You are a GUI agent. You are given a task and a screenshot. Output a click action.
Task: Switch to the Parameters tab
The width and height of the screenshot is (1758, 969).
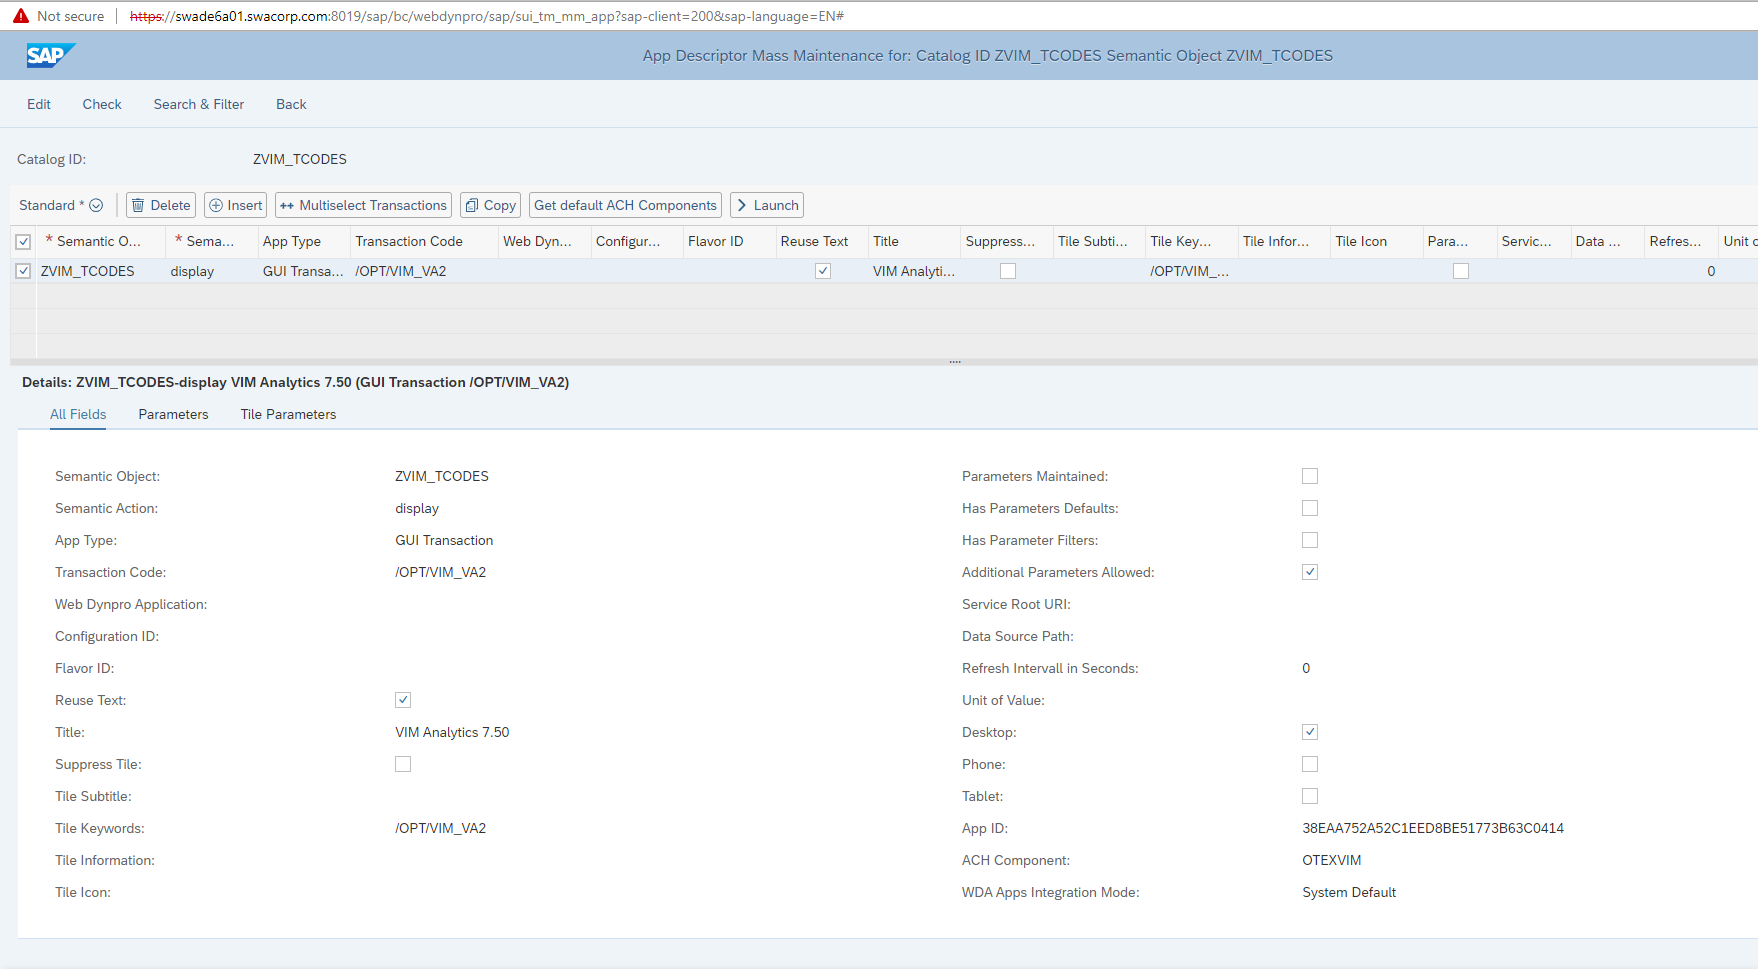click(173, 414)
